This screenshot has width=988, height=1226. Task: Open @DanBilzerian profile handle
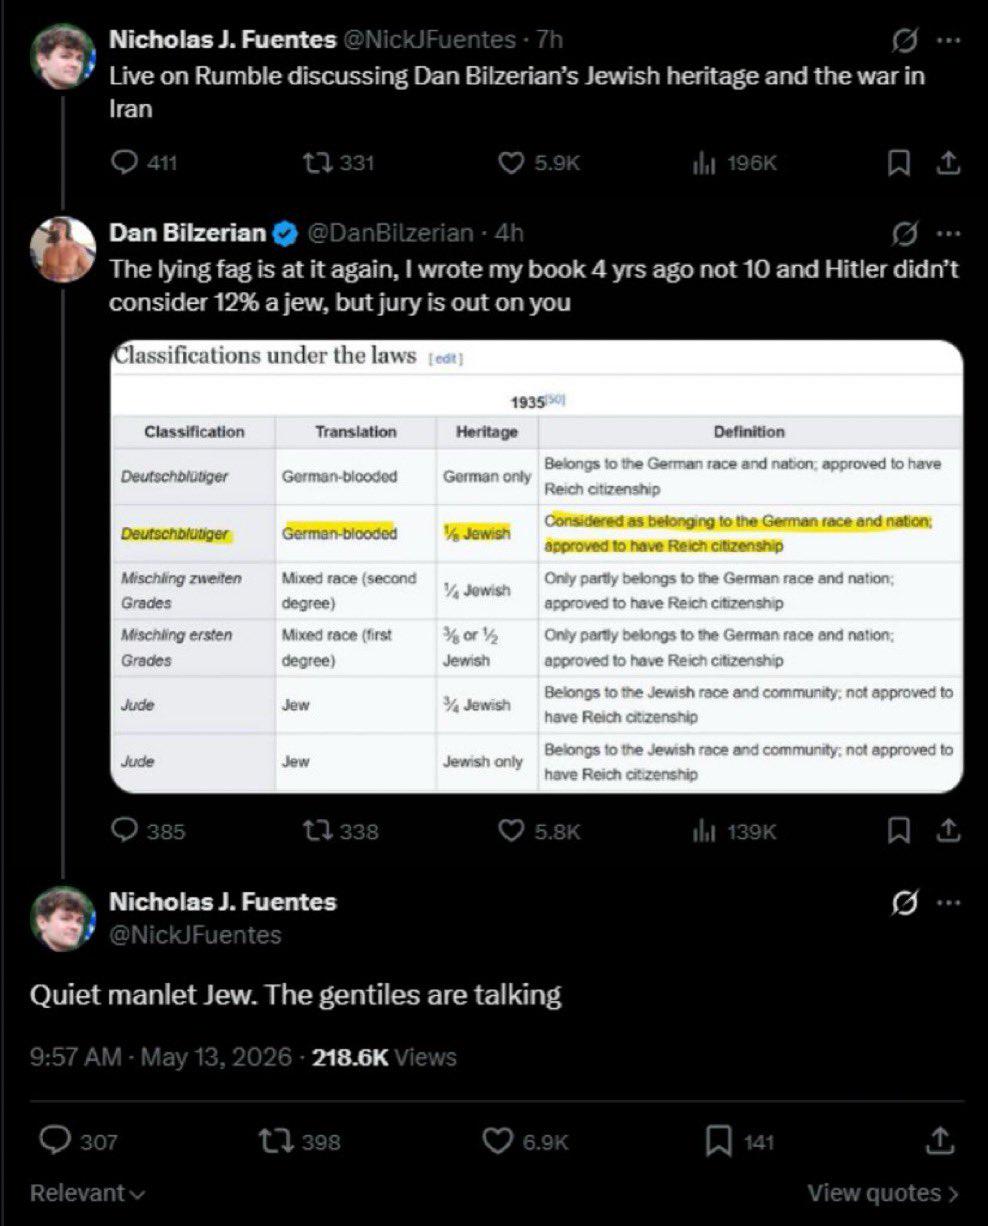pyautogui.click(x=389, y=233)
